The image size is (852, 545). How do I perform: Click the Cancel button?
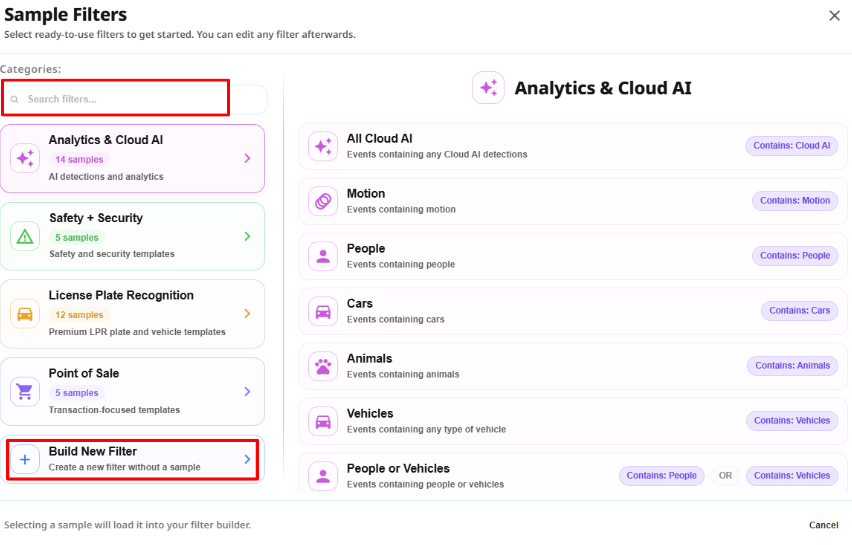click(x=823, y=525)
